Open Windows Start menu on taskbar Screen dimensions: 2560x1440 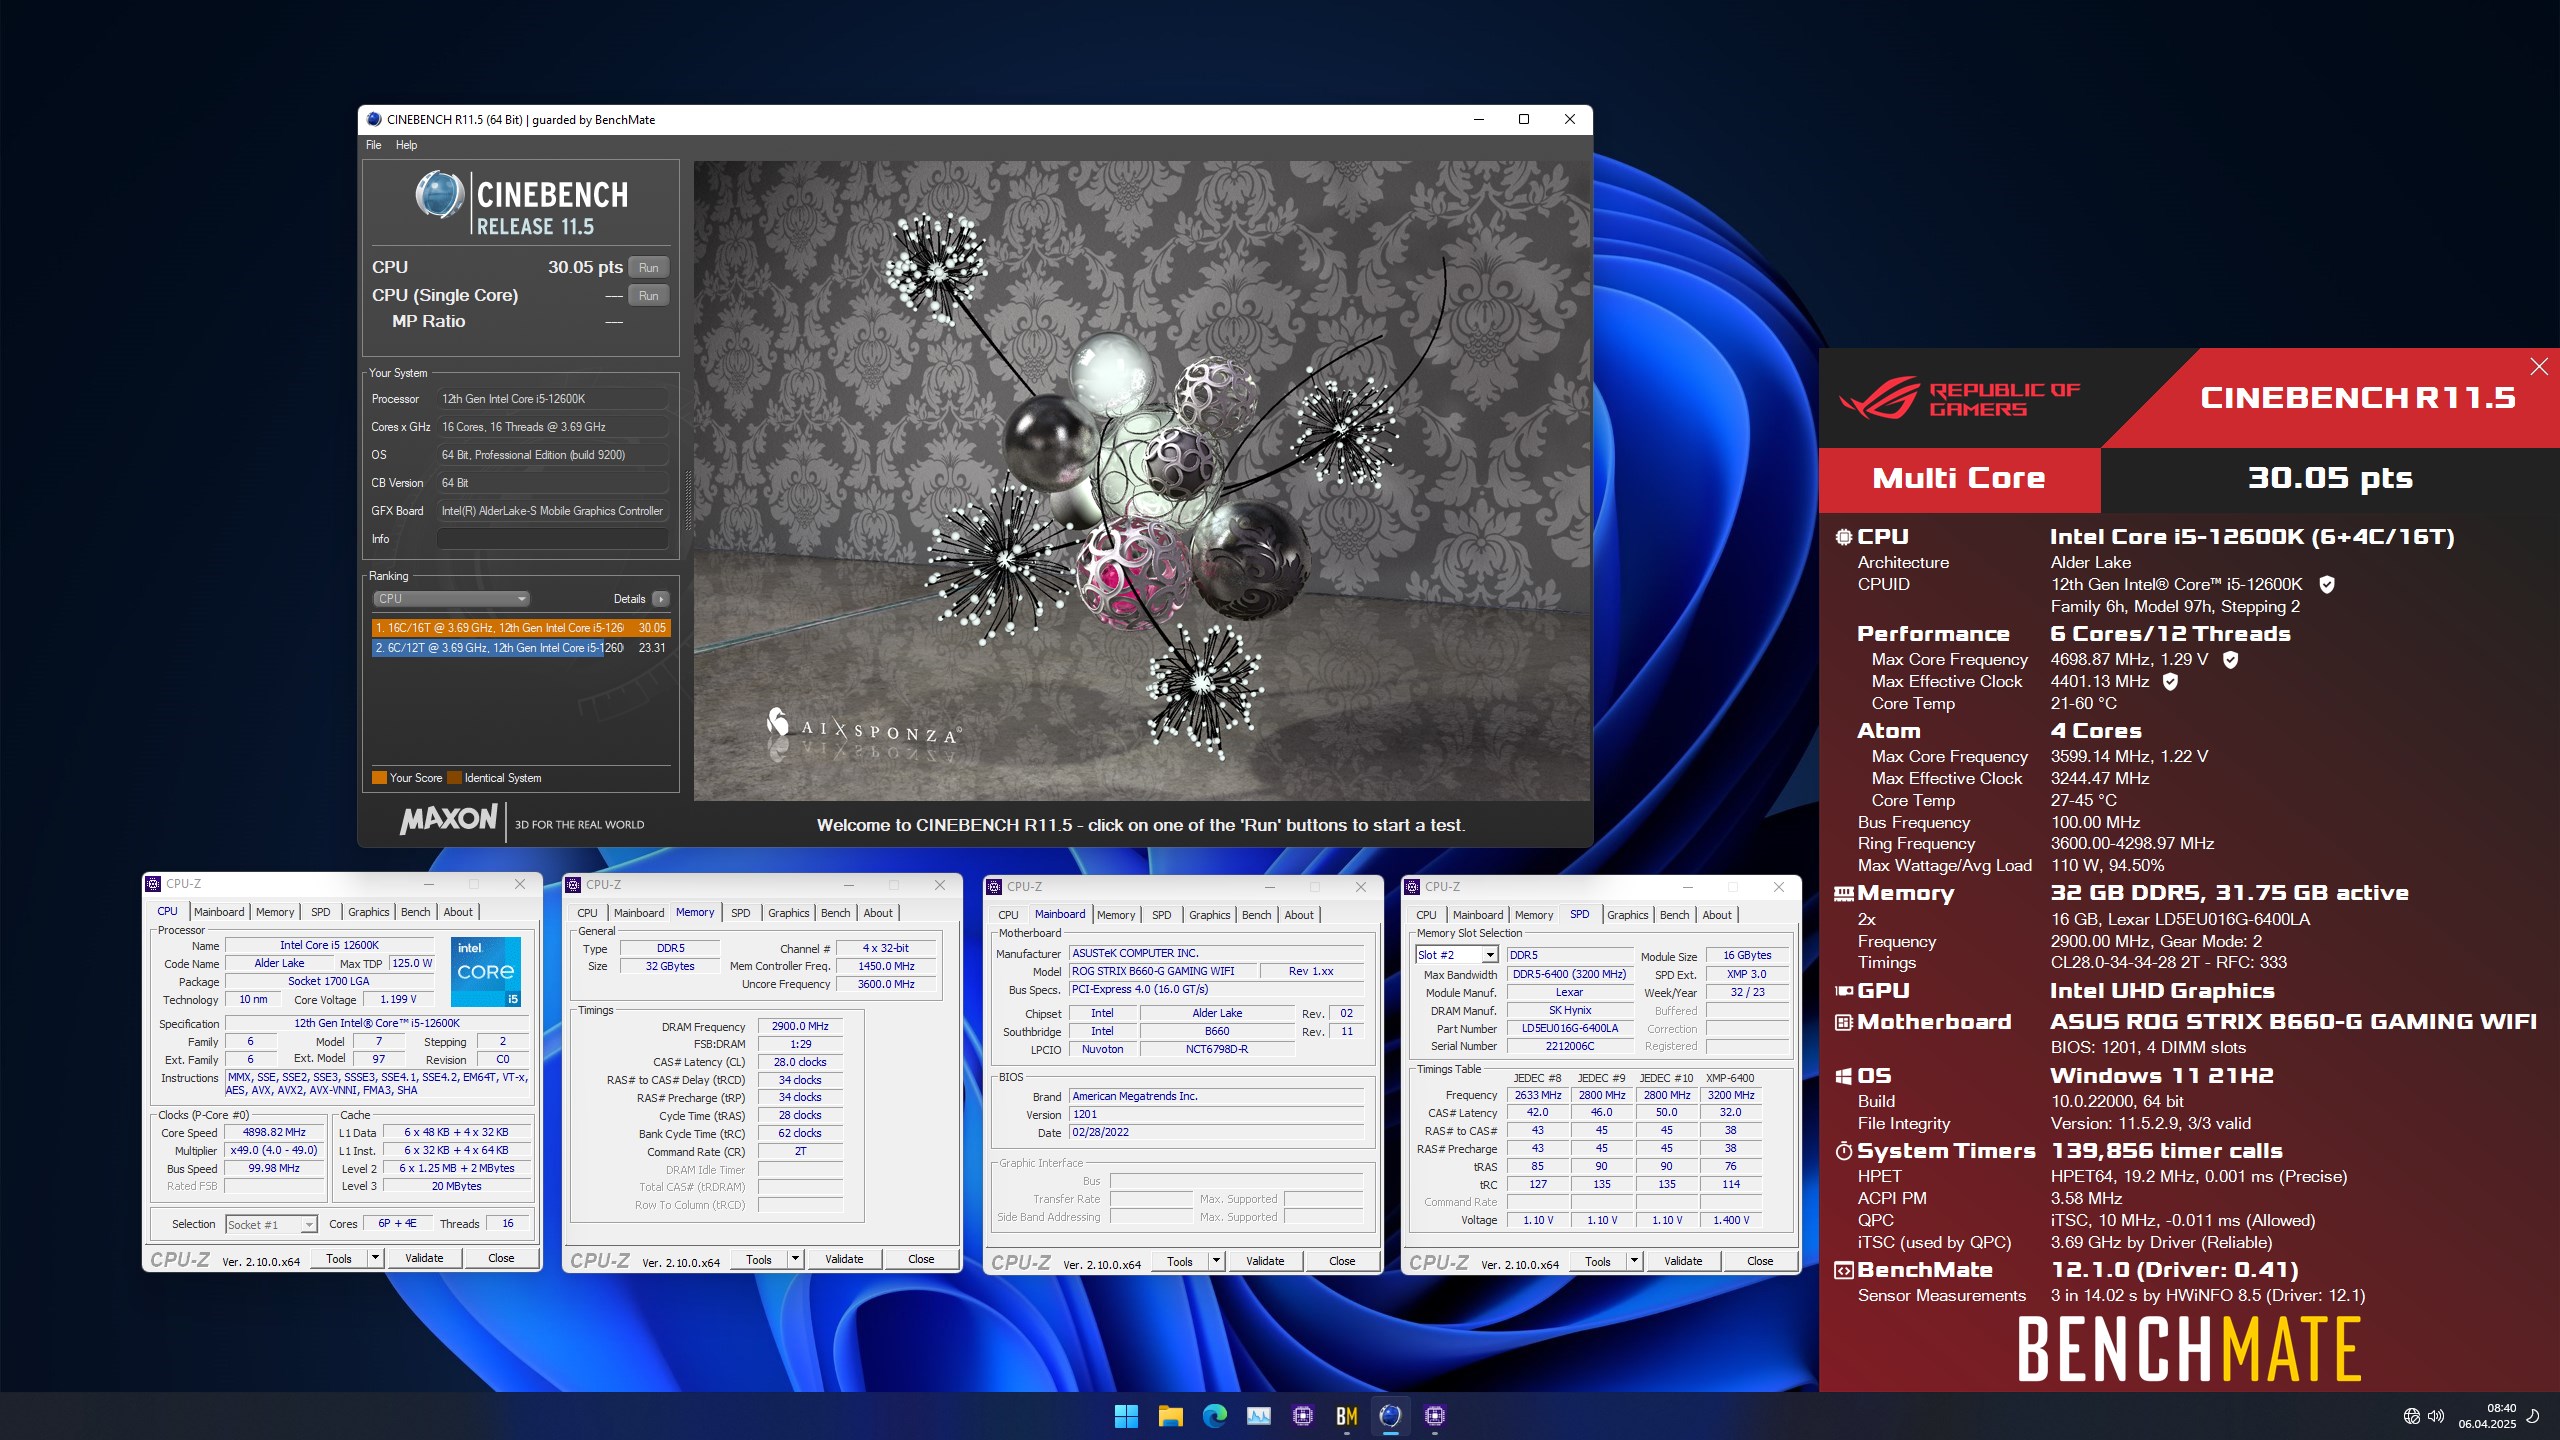(1126, 1416)
